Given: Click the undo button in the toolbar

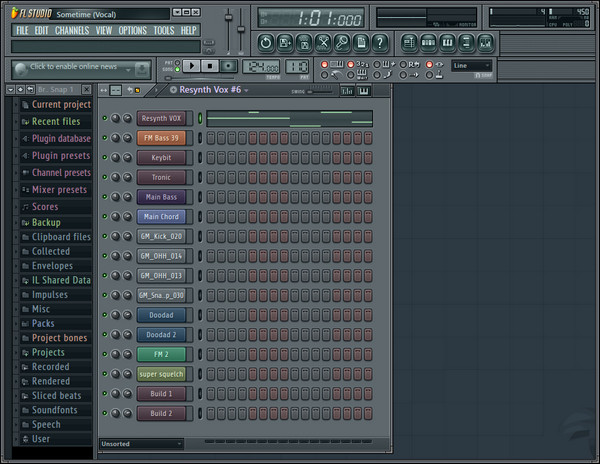Looking at the screenshot, I should point(265,42).
